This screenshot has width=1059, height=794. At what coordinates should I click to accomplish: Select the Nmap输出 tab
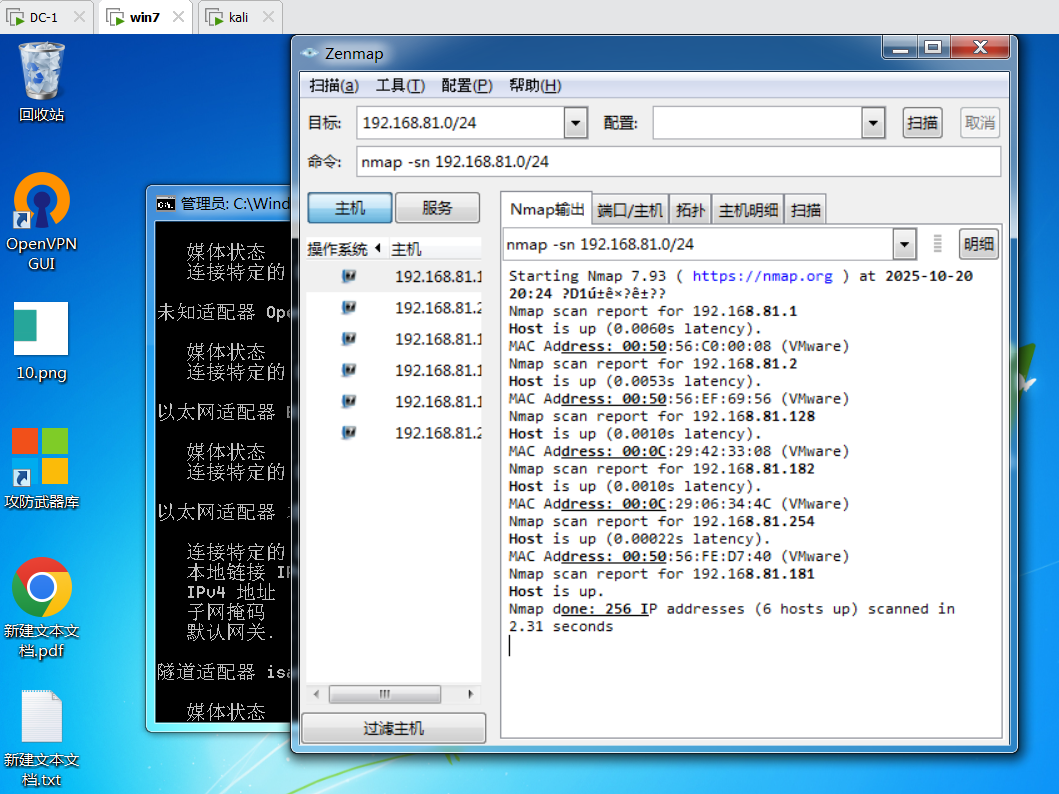click(x=547, y=209)
